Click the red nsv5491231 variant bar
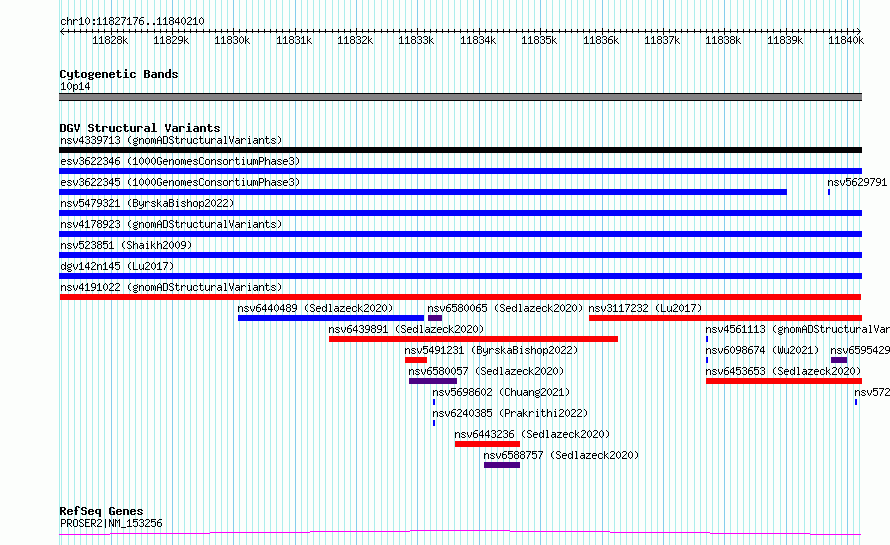890x545 pixels. (415, 360)
